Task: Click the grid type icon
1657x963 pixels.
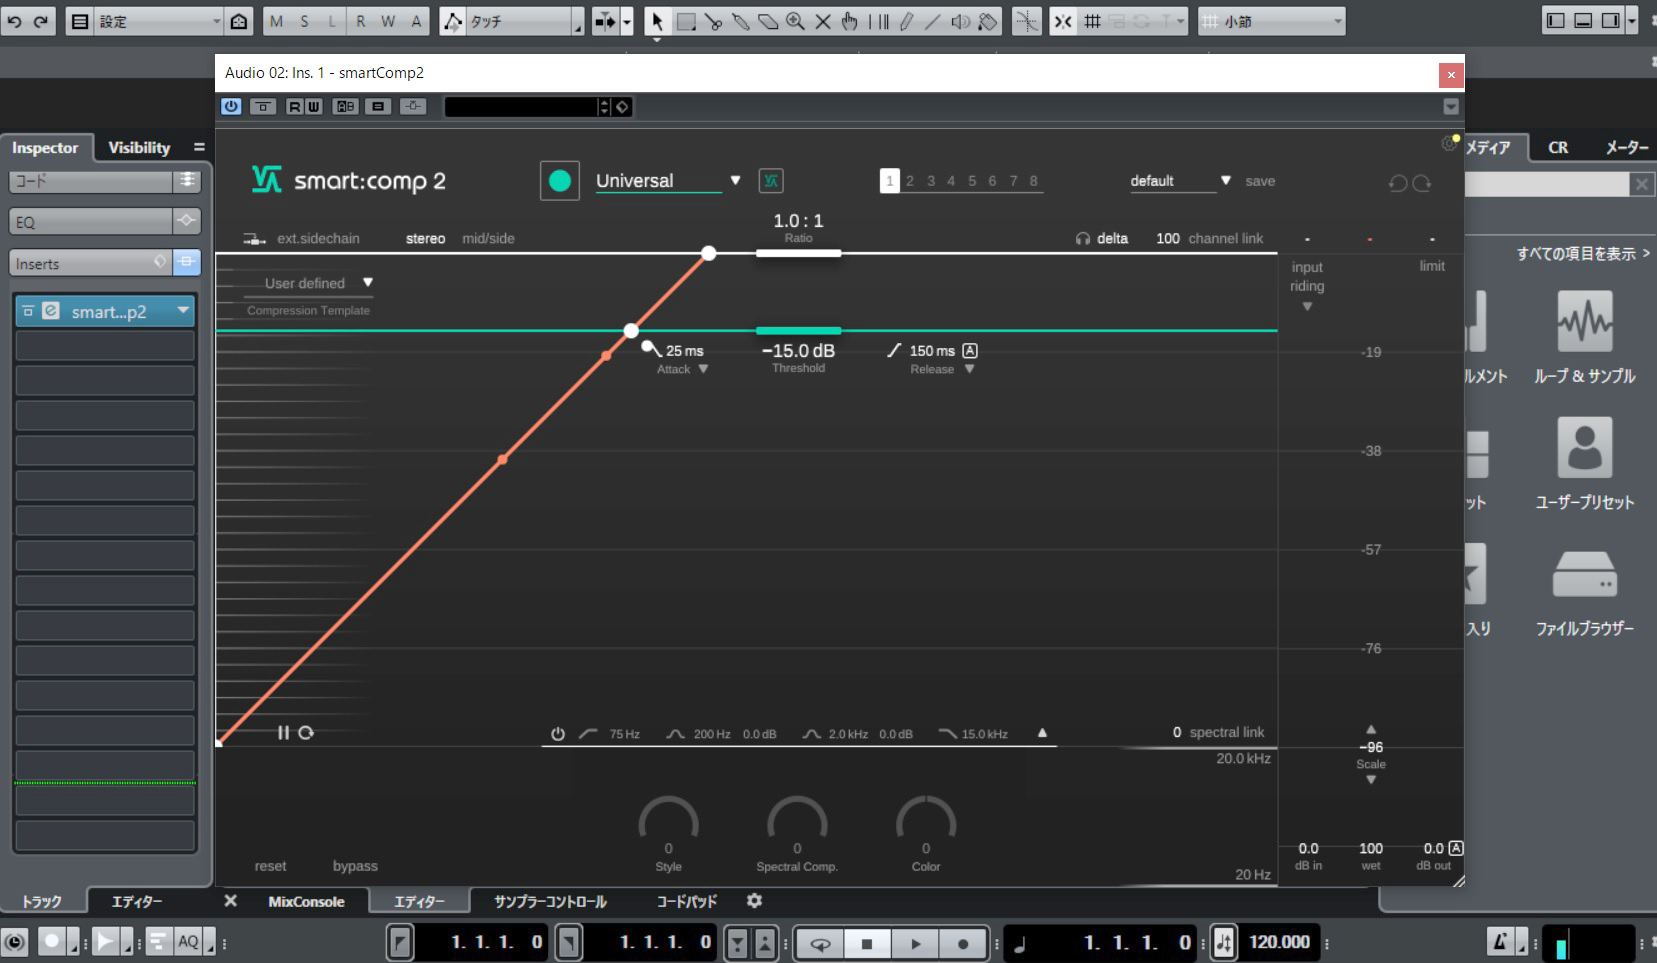Action: (x=1092, y=21)
